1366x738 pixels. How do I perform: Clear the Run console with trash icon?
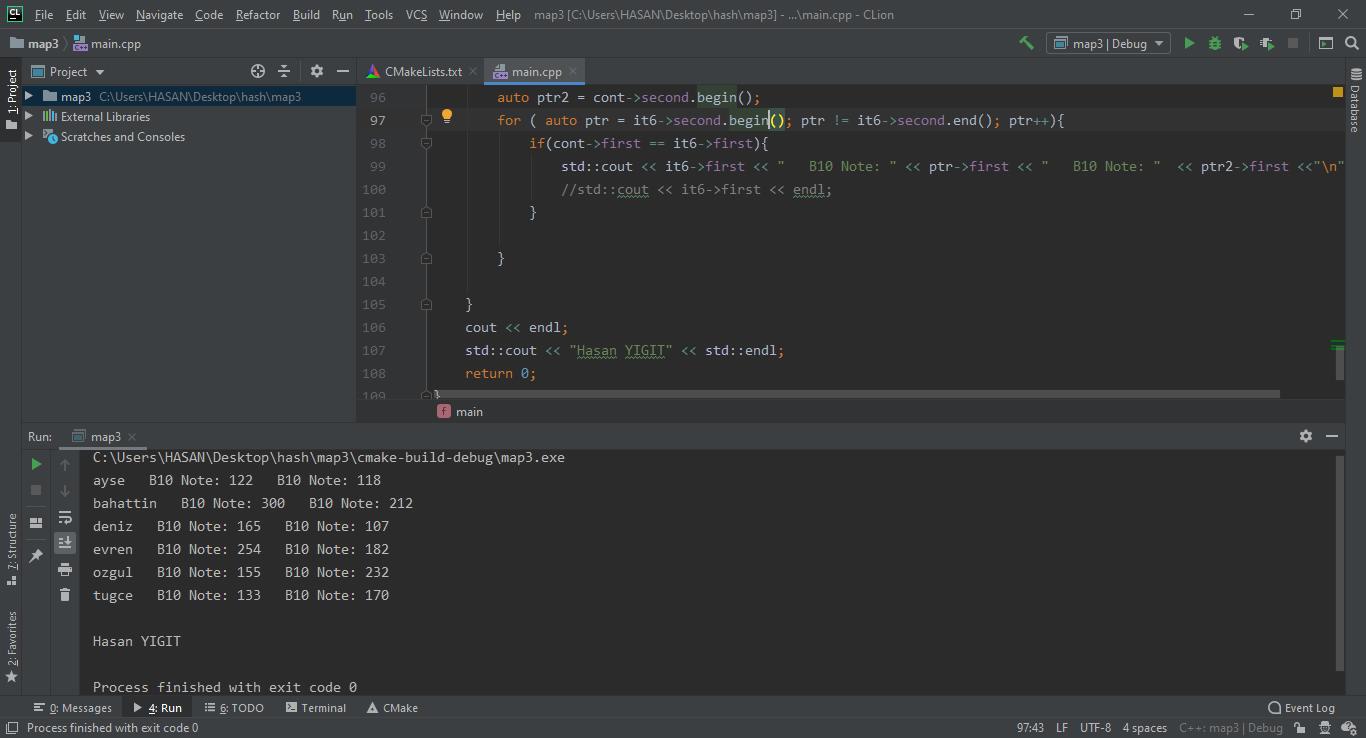coord(65,595)
